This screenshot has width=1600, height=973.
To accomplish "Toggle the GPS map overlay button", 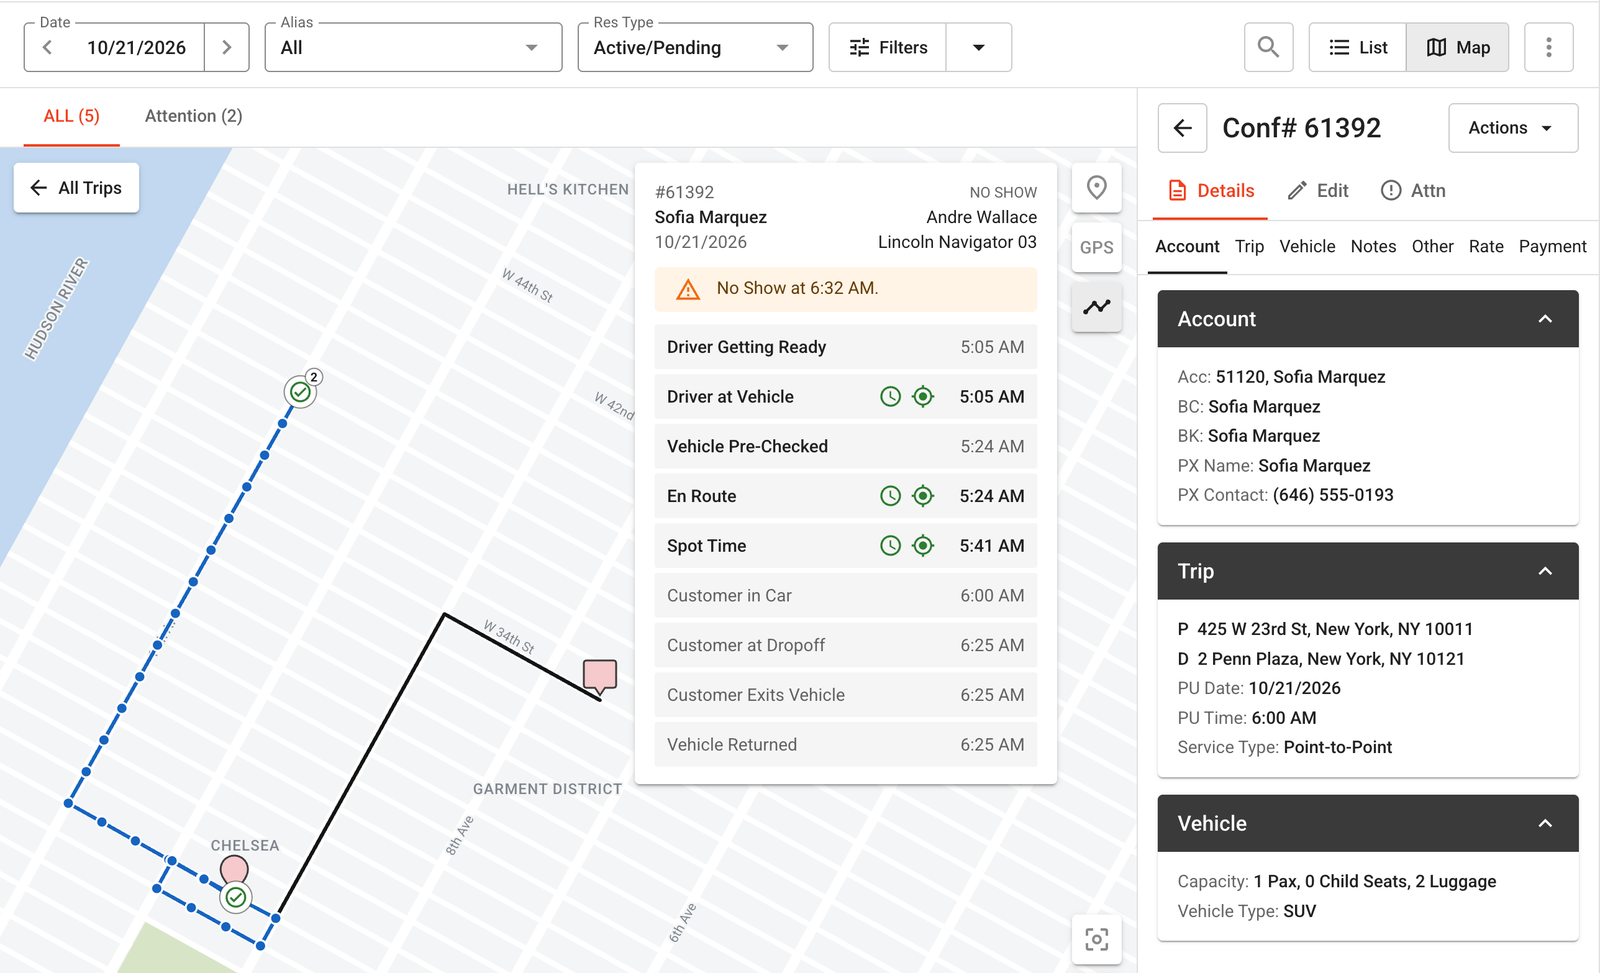I will pos(1096,247).
